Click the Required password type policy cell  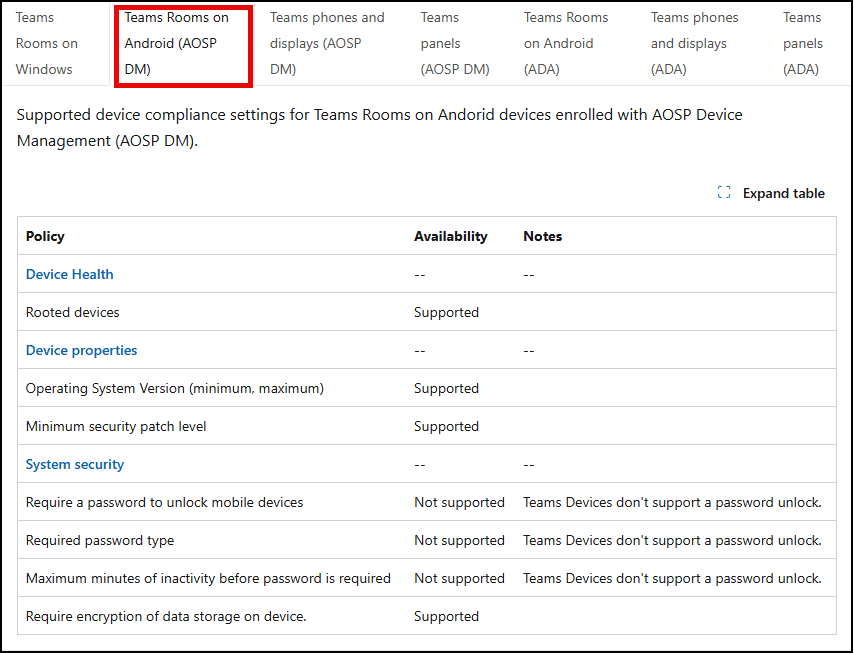point(100,540)
